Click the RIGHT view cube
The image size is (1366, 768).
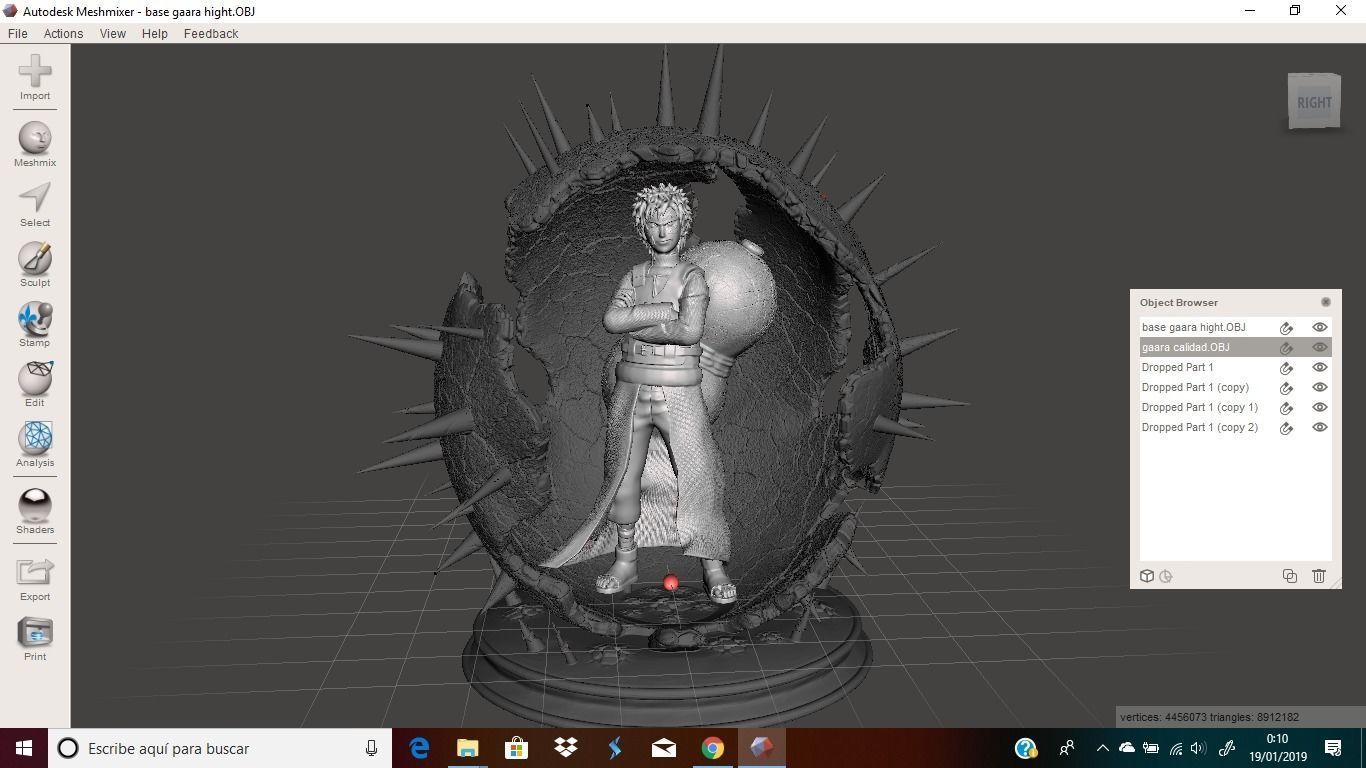click(x=1314, y=101)
